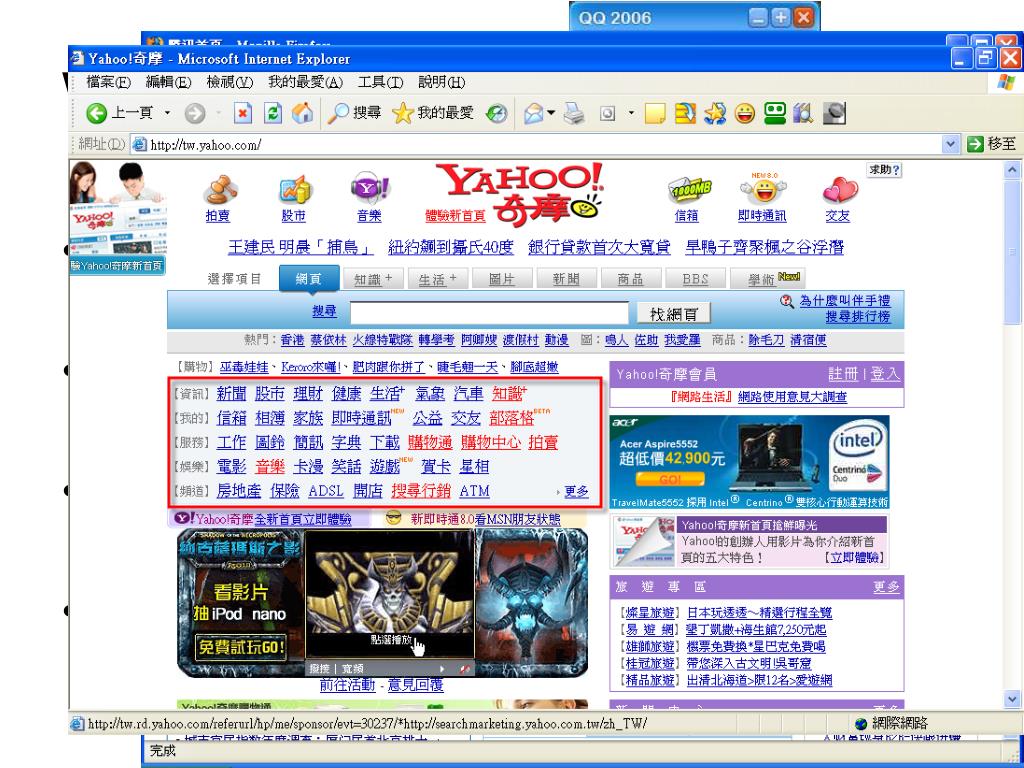This screenshot has height=768, width=1024.
Task: Click the 拍賣 auction gavel icon
Action: (x=219, y=189)
